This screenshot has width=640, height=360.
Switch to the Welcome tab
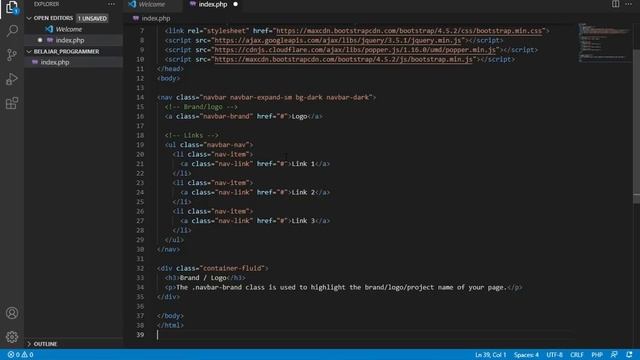coord(152,4)
